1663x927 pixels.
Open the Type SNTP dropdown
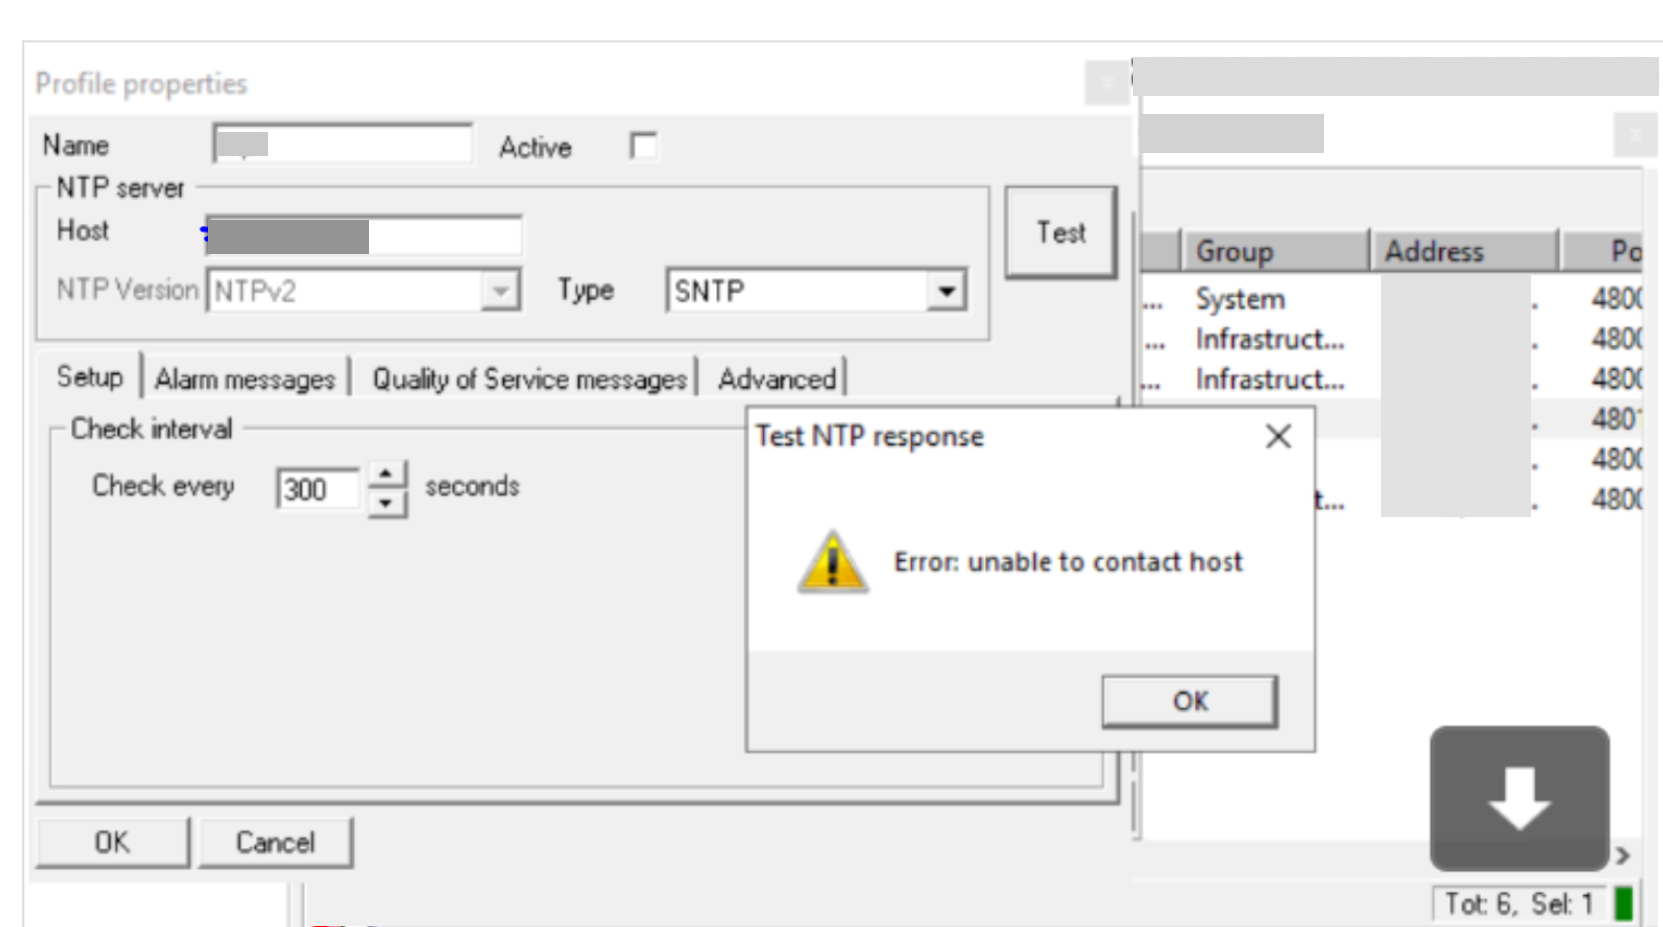(x=945, y=291)
